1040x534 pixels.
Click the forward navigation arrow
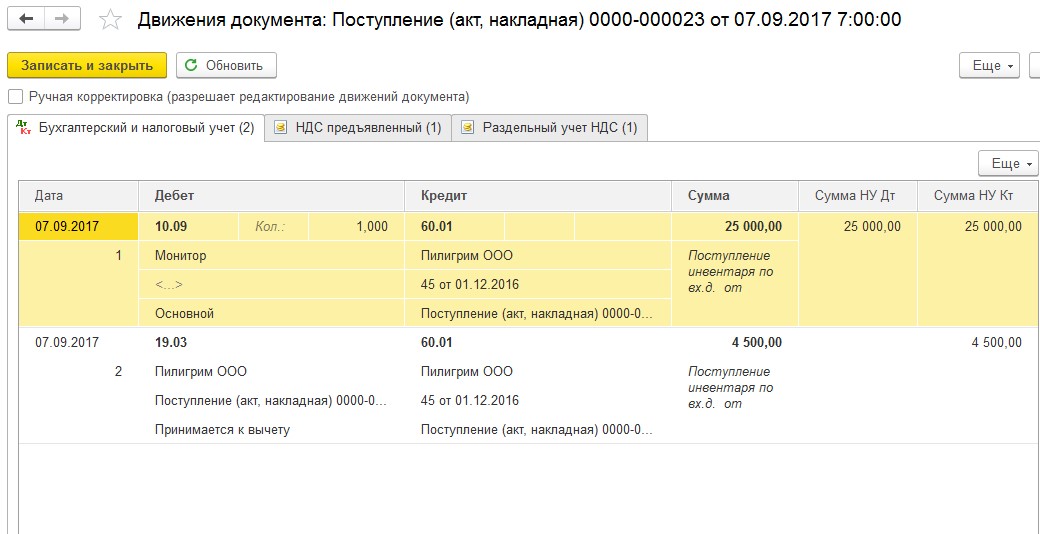point(61,20)
